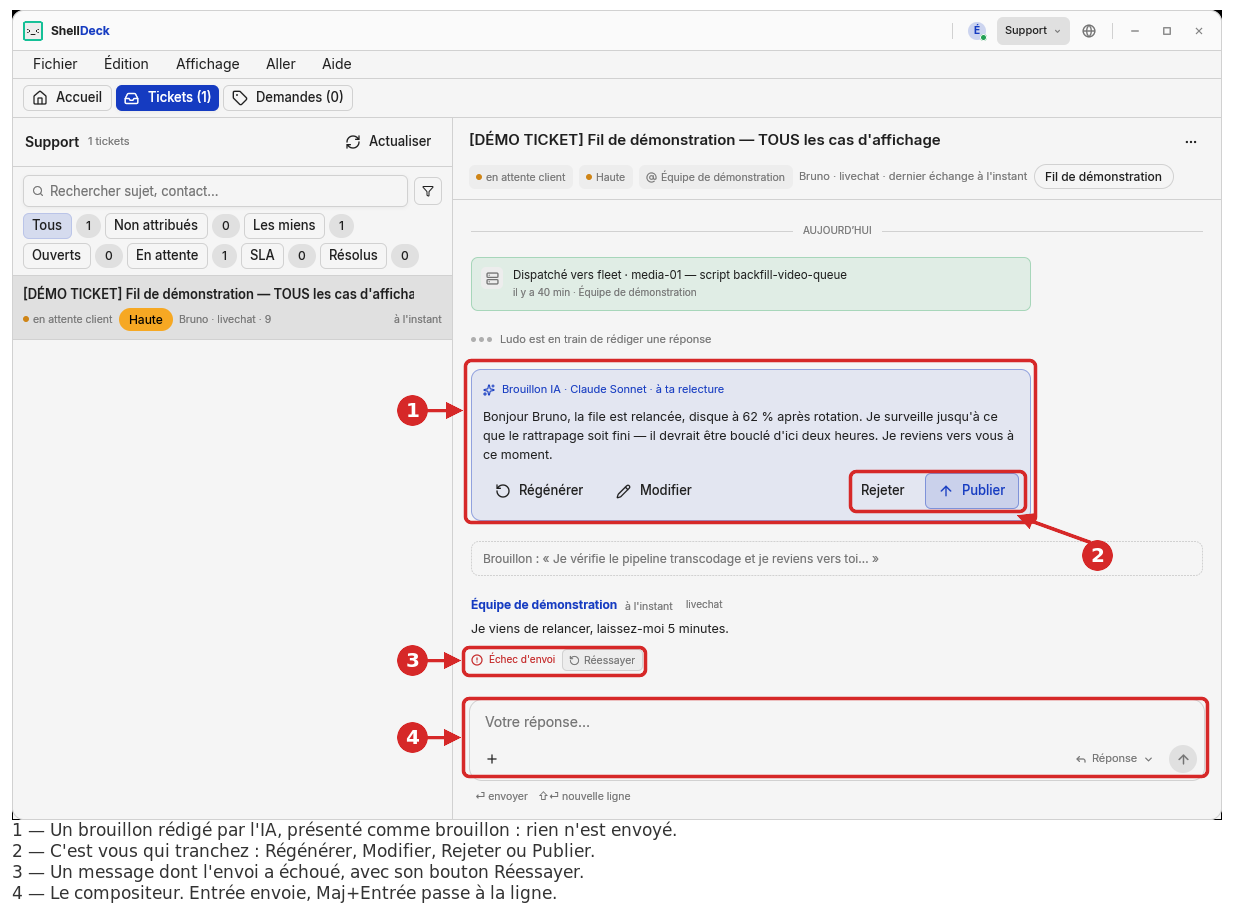Toggle the Résolus filter

pyautogui.click(x=353, y=256)
